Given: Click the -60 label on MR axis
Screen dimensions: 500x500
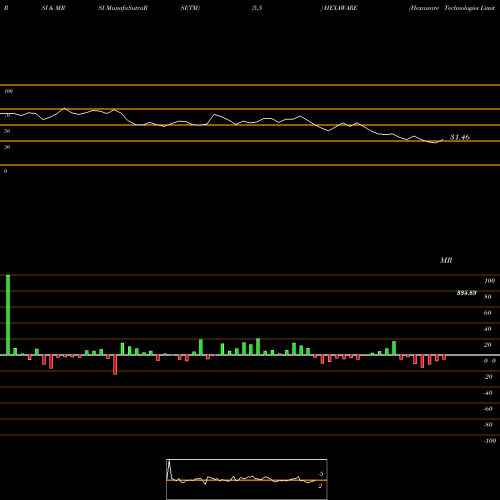Looking at the screenshot, I should (x=488, y=409).
